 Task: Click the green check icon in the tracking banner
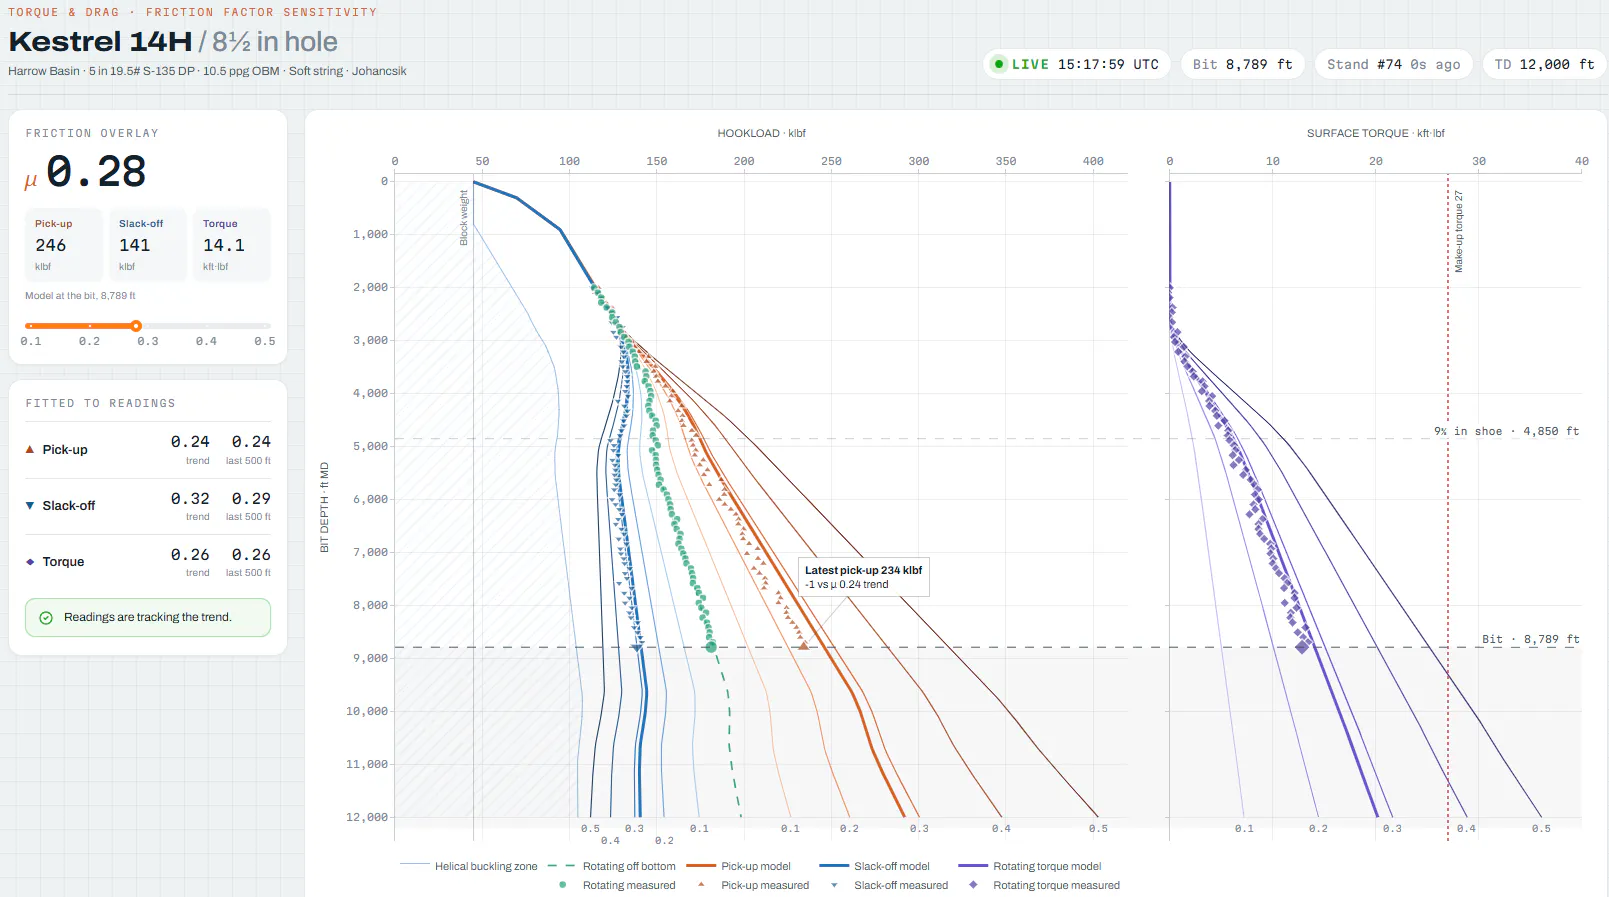(x=46, y=617)
